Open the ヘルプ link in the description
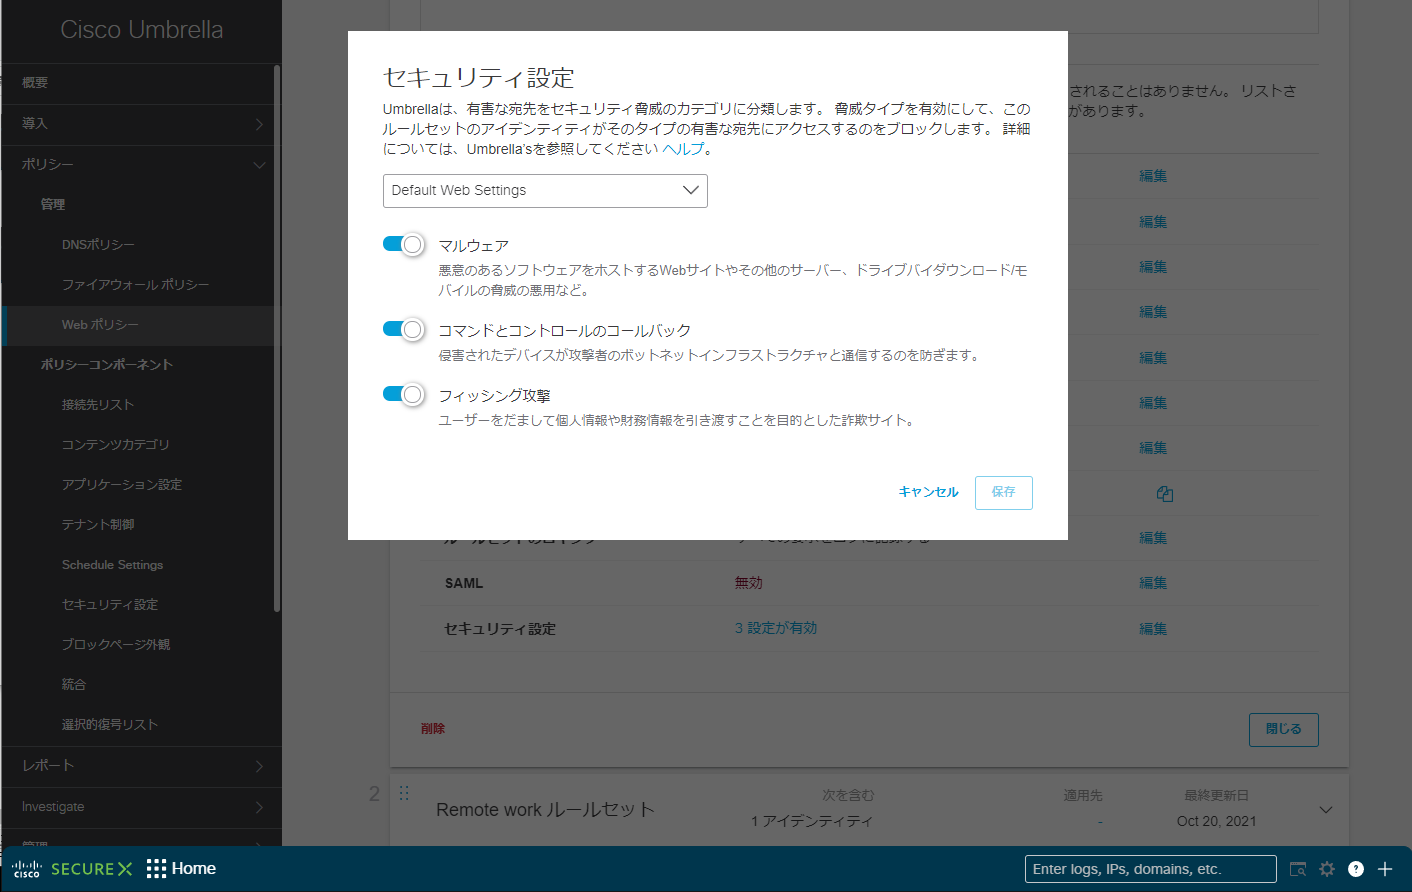 pos(683,149)
